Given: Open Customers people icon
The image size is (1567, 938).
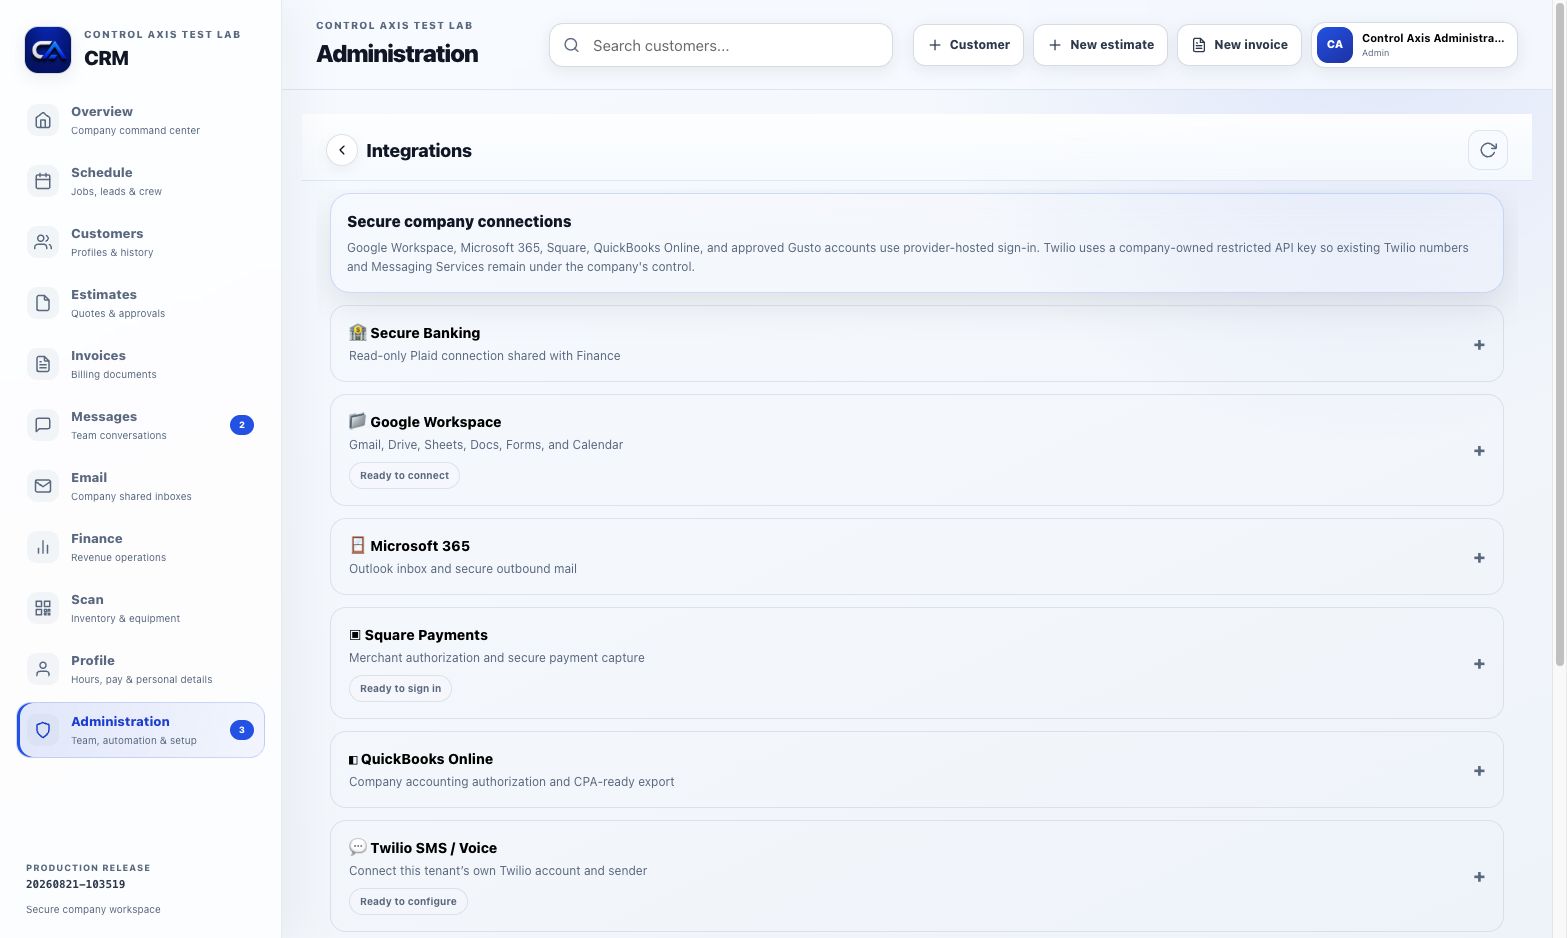Looking at the screenshot, I should 43,242.
